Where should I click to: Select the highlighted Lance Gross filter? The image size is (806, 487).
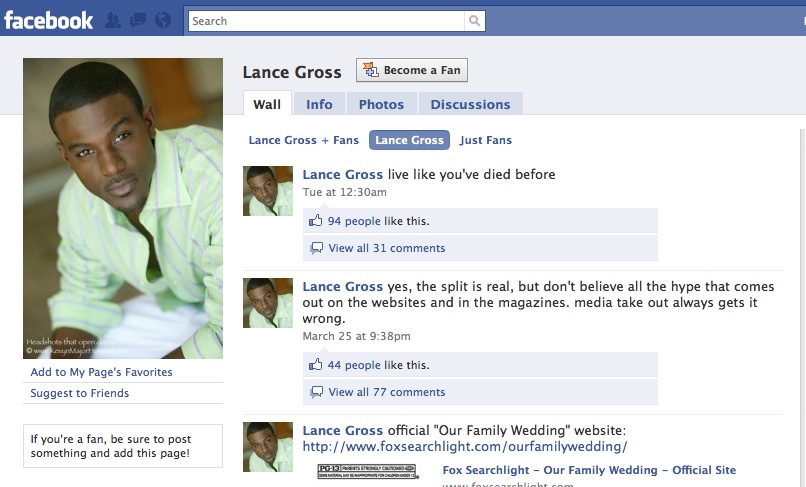pyautogui.click(x=409, y=140)
